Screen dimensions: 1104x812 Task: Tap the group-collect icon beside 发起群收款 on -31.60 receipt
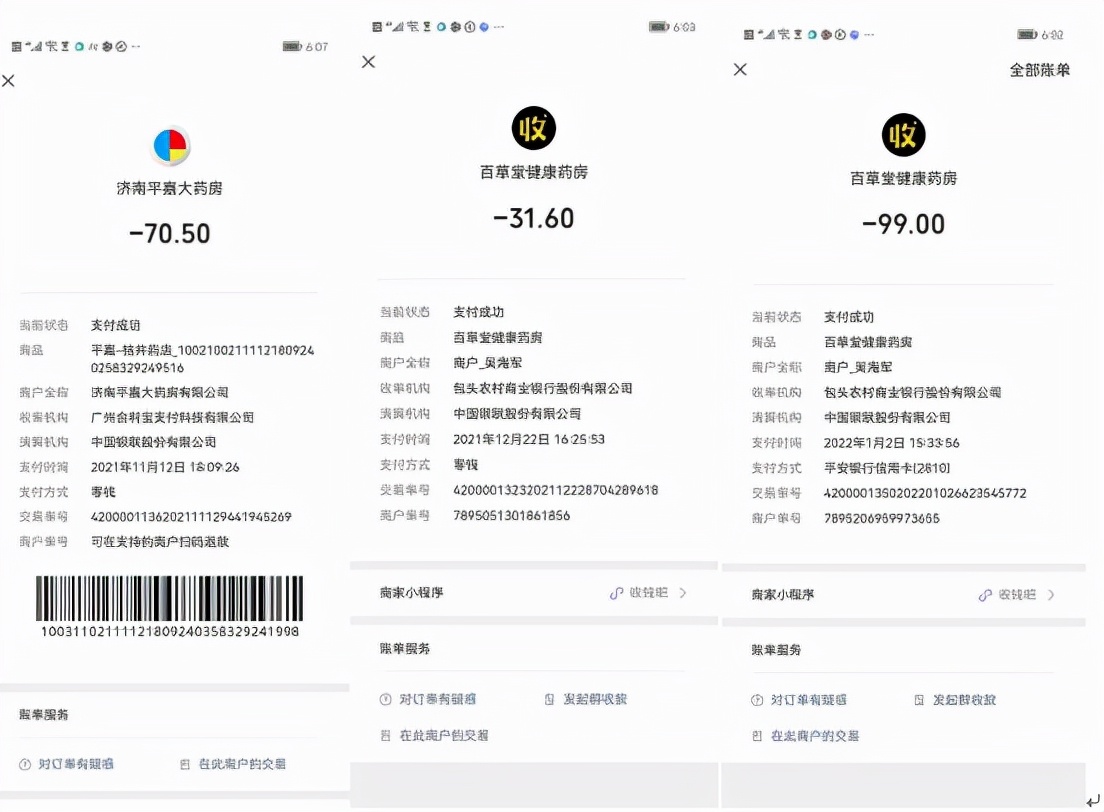549,699
